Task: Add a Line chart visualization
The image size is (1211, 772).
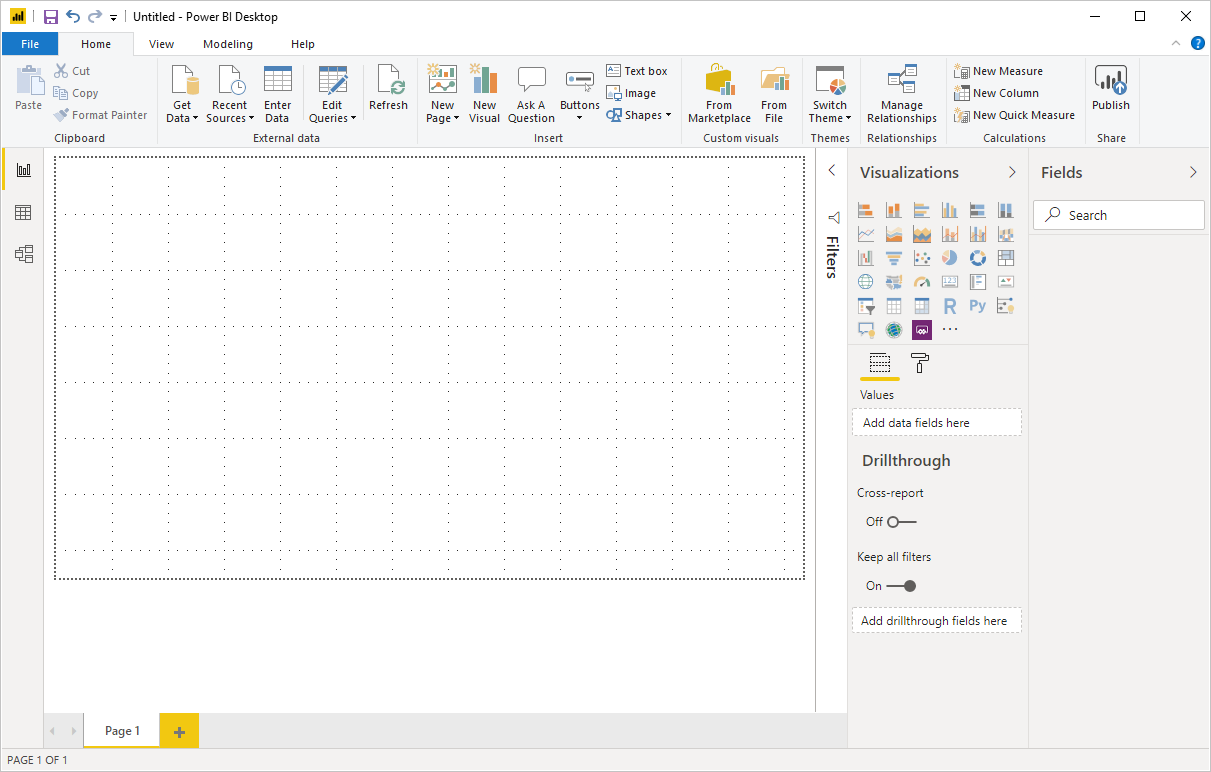Action: [865, 233]
